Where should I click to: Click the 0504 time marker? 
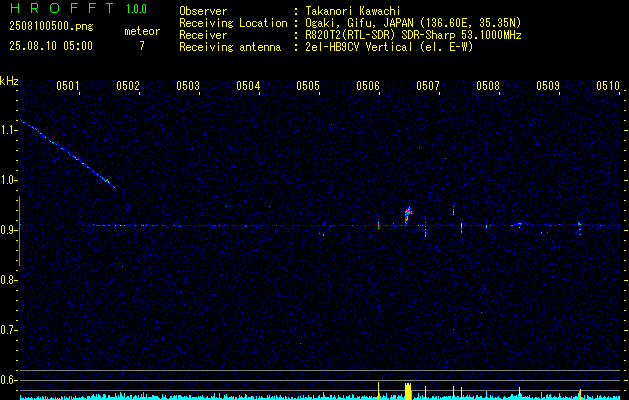(248, 86)
